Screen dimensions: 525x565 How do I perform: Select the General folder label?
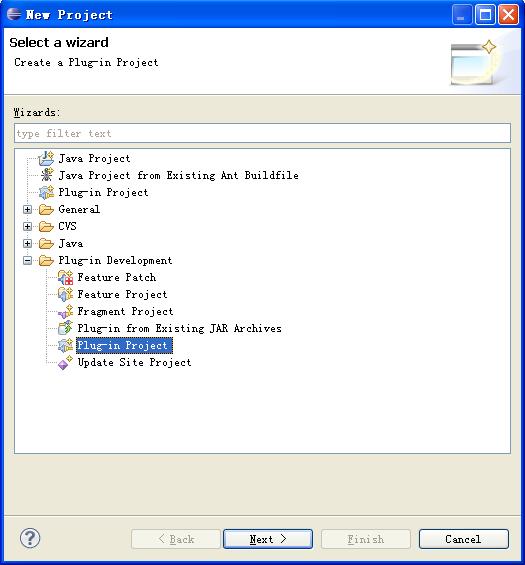[x=79, y=209]
